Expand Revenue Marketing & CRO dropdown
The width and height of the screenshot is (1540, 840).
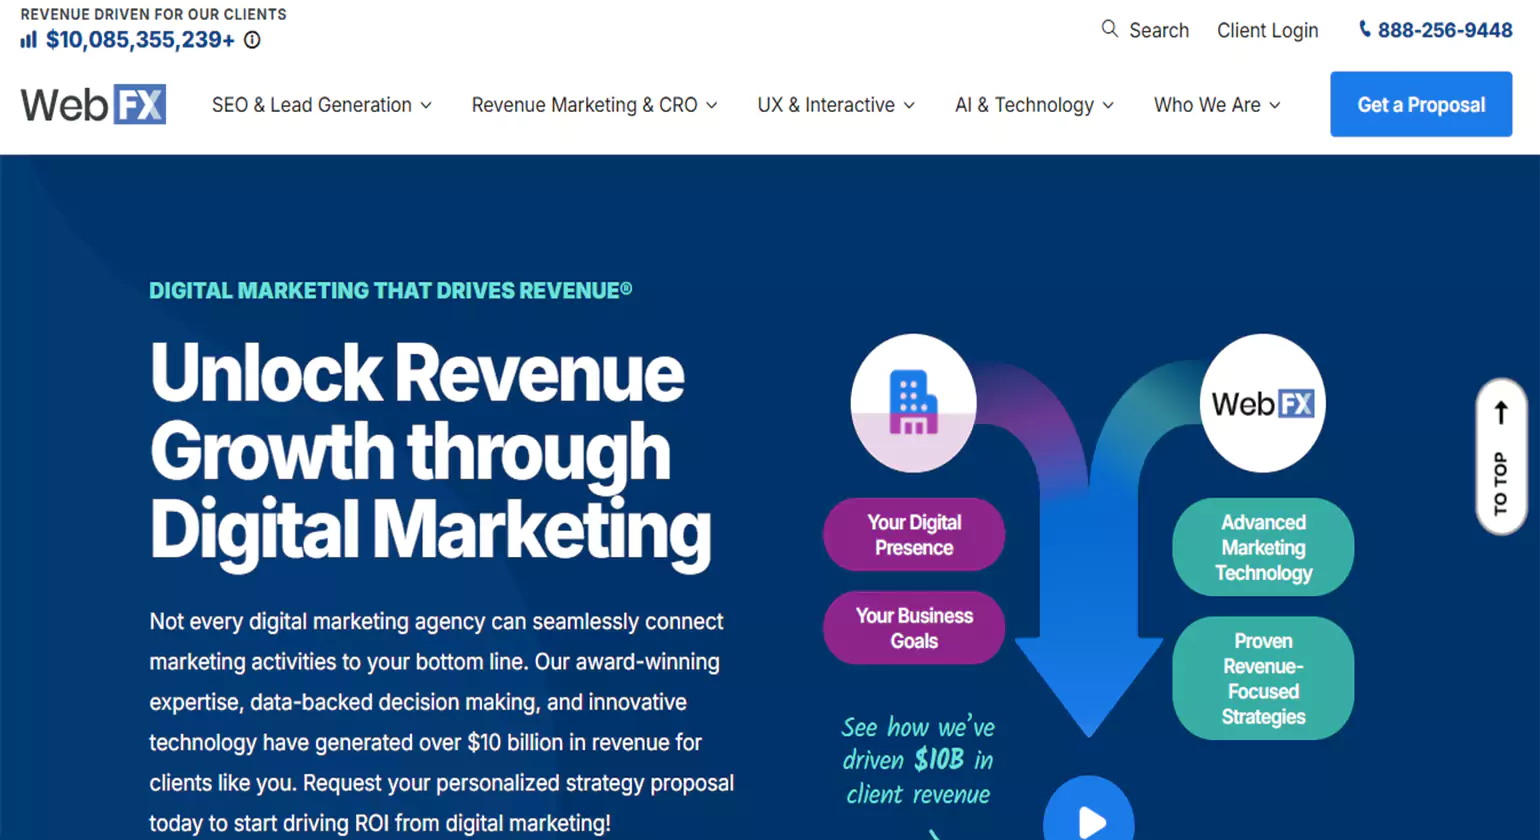(594, 105)
